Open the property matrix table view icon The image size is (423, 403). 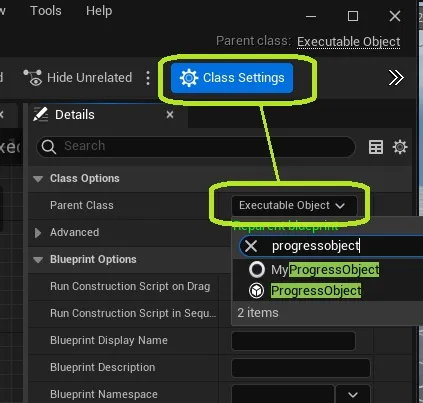376,147
